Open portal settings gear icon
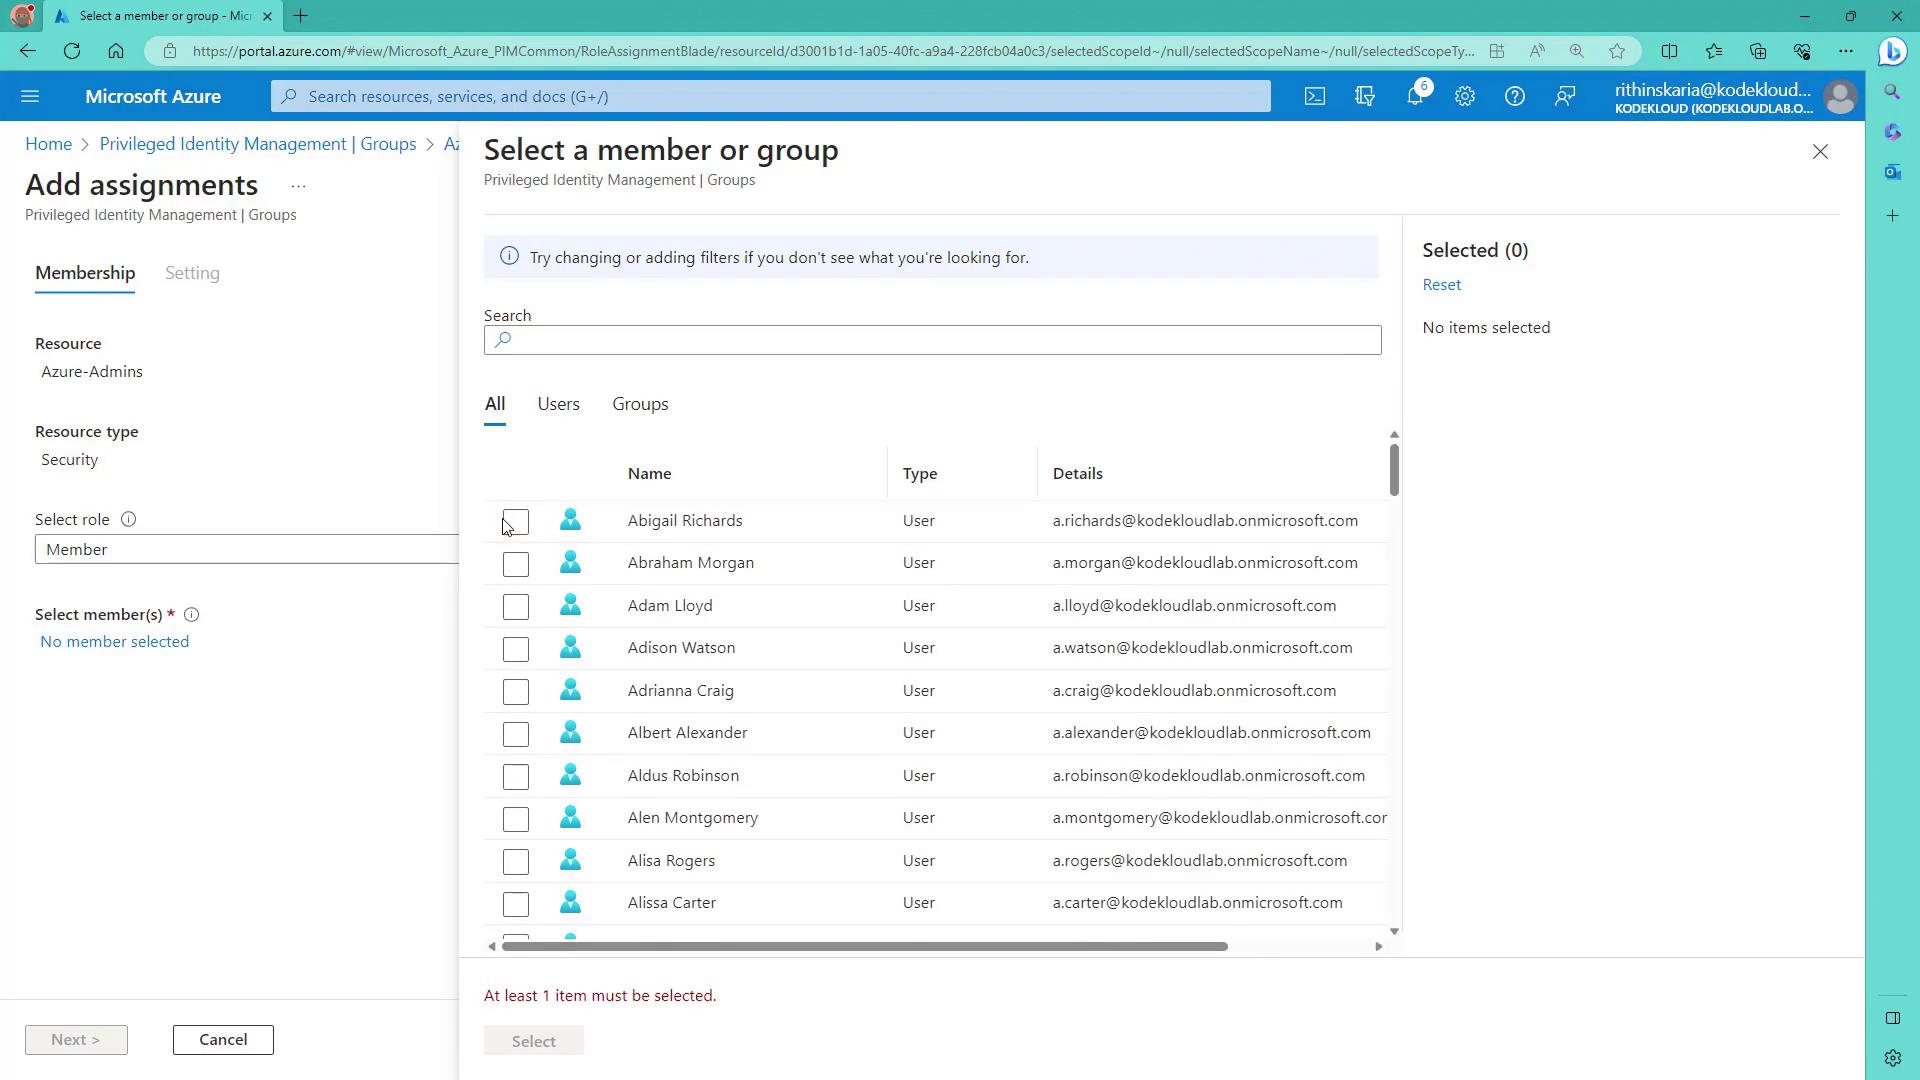Viewport: 1920px width, 1080px height. click(1464, 96)
